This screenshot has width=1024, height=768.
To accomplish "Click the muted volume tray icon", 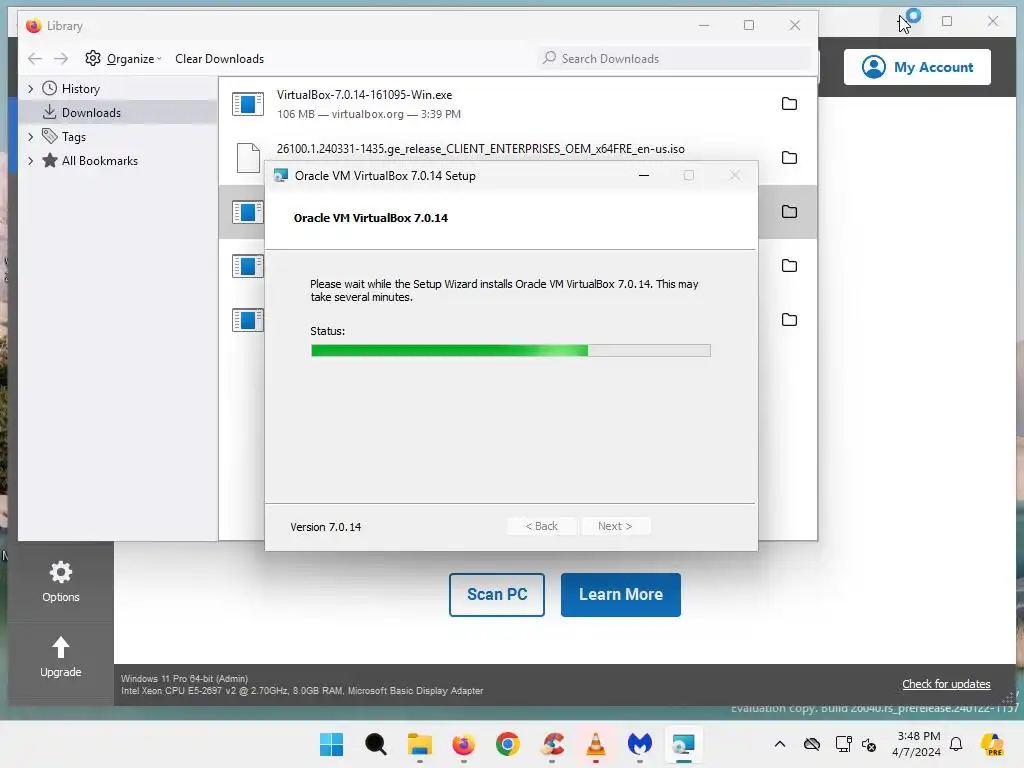I will (869, 744).
